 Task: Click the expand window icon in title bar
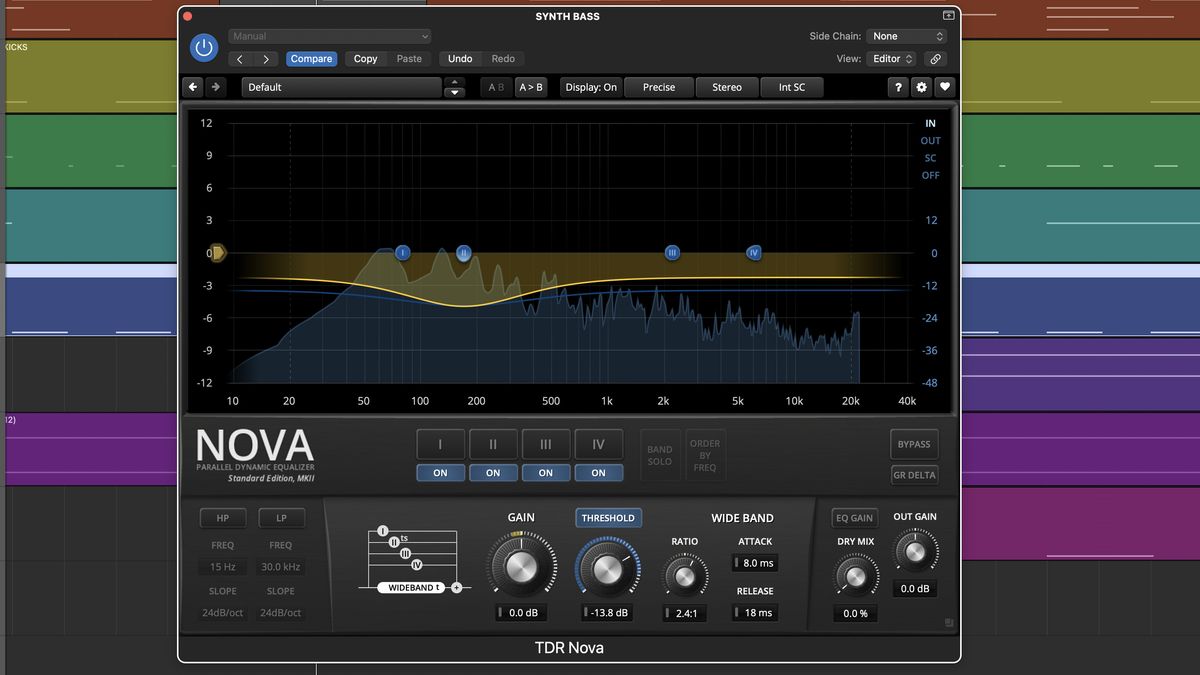pos(948,16)
